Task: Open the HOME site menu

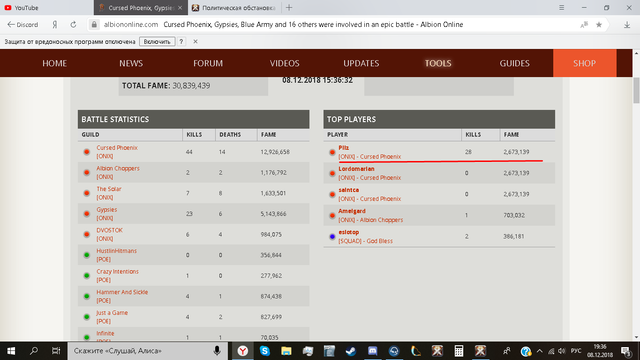Action: (54, 63)
